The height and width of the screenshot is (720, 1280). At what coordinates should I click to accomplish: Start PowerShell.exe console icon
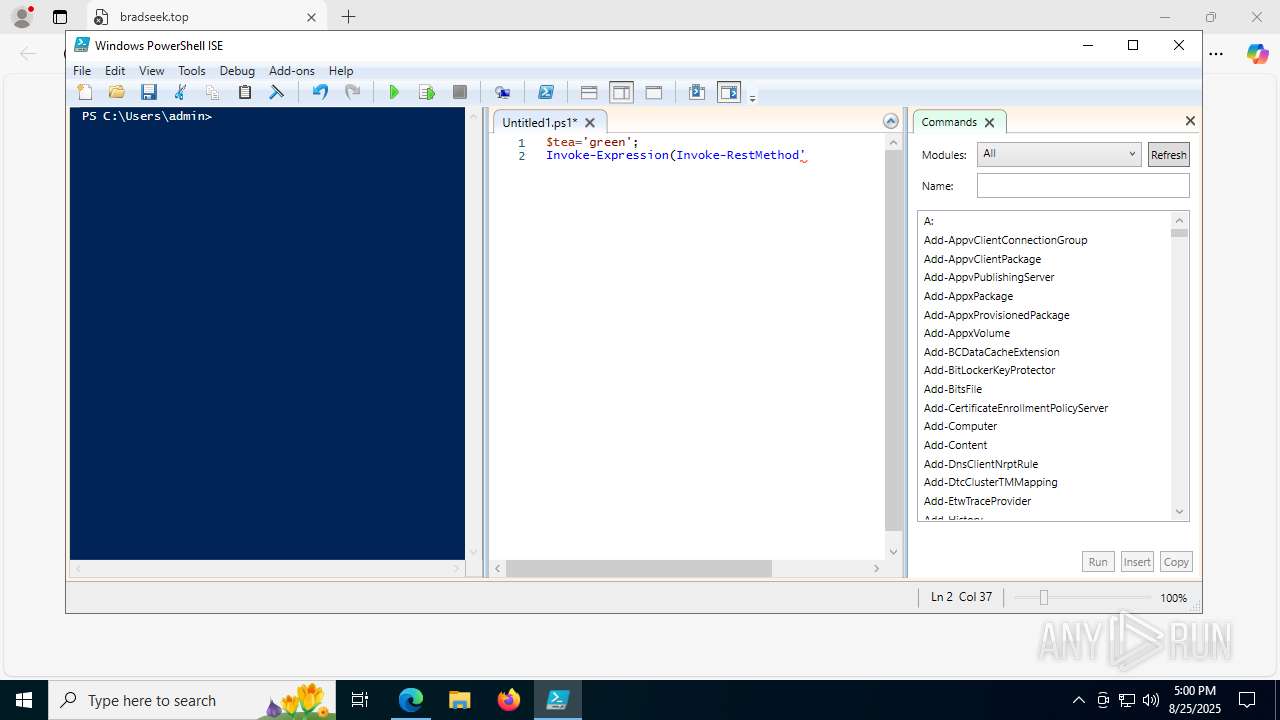point(545,92)
